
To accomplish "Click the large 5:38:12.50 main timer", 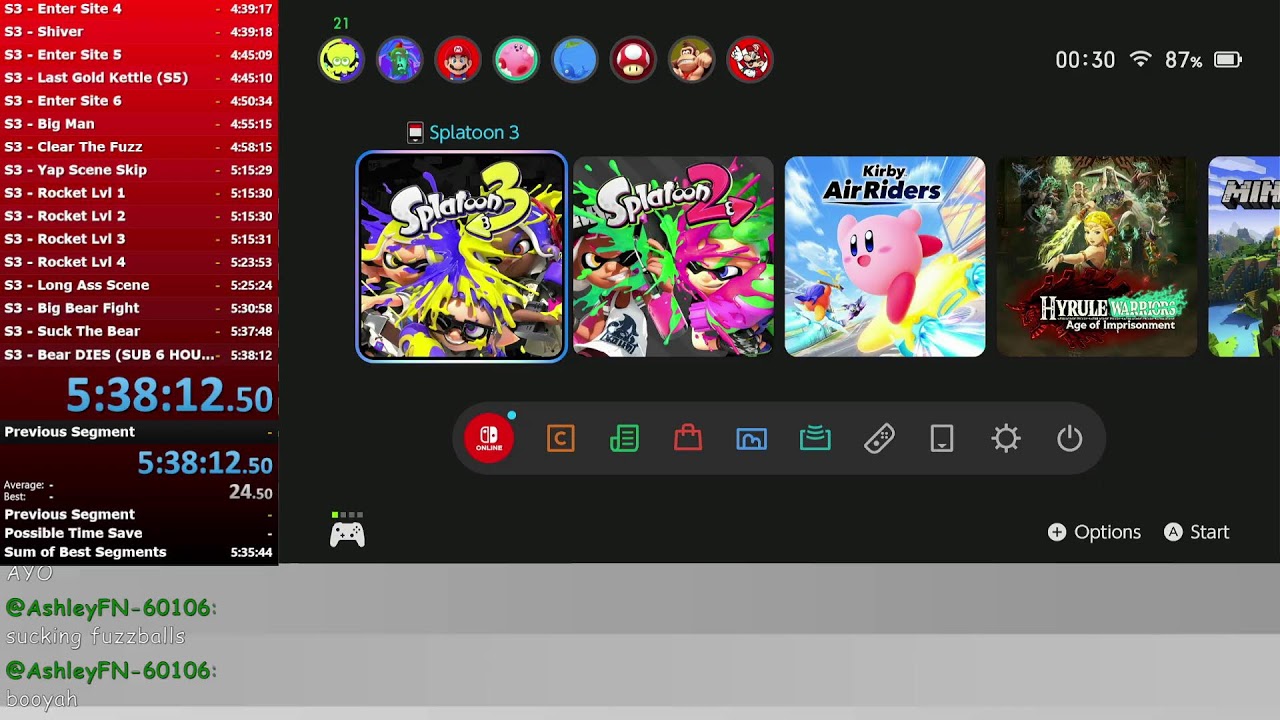I will (169, 396).
